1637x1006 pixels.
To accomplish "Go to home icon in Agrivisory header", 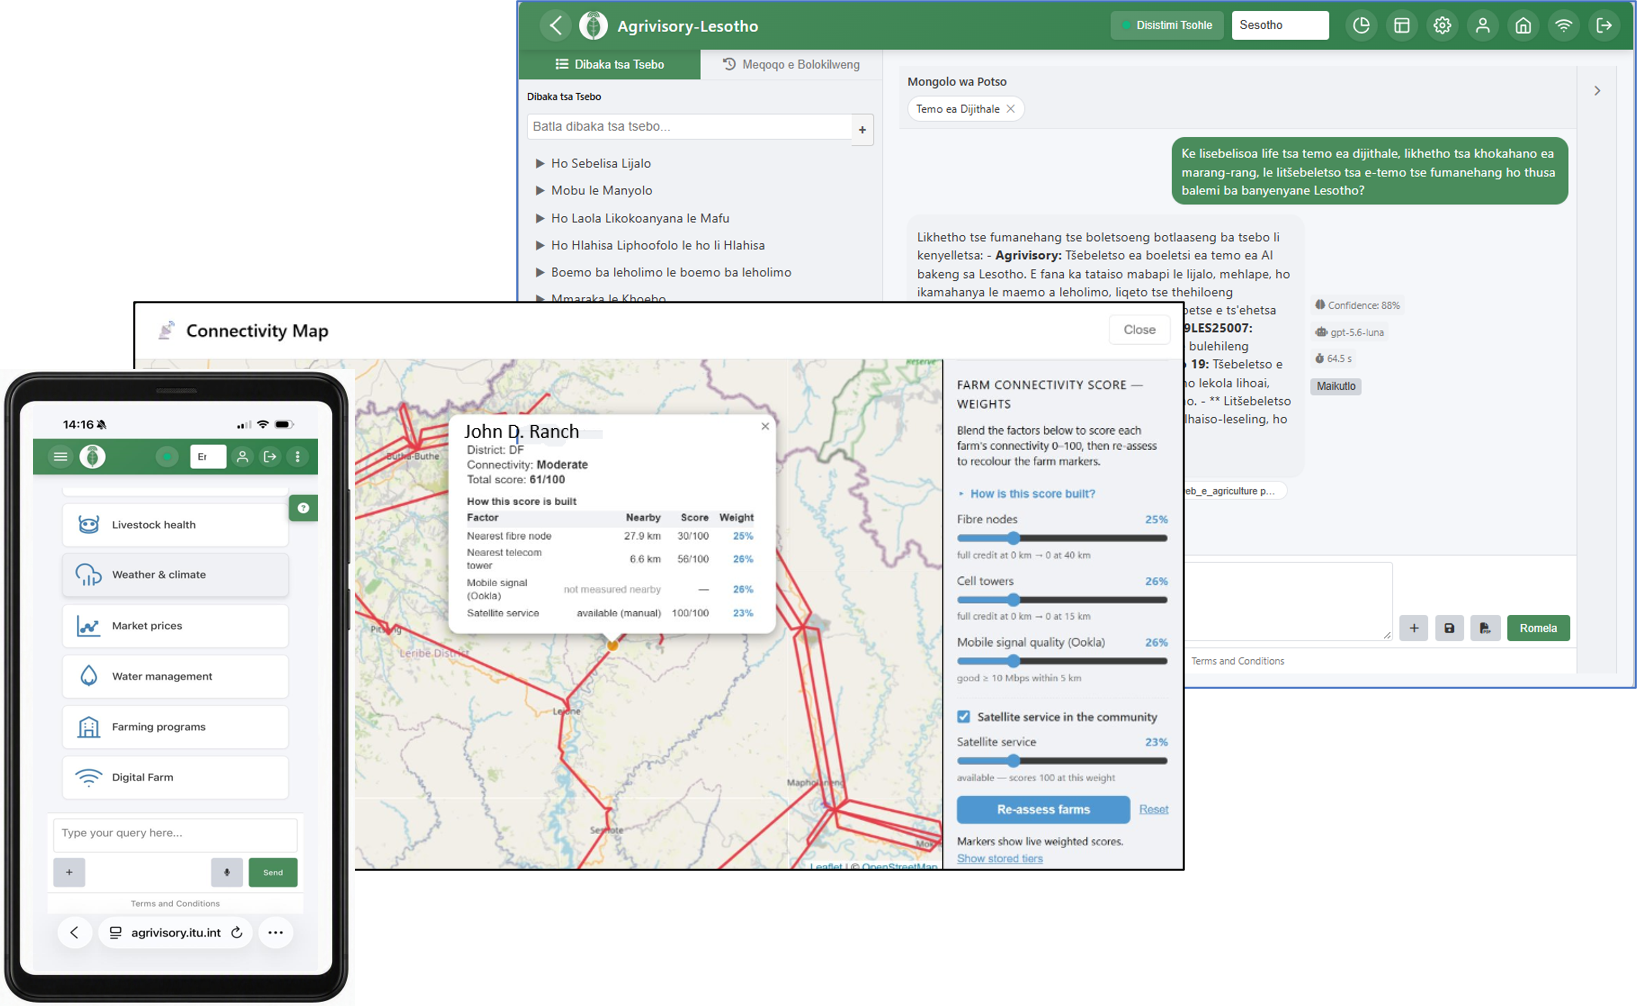I will (x=1523, y=26).
